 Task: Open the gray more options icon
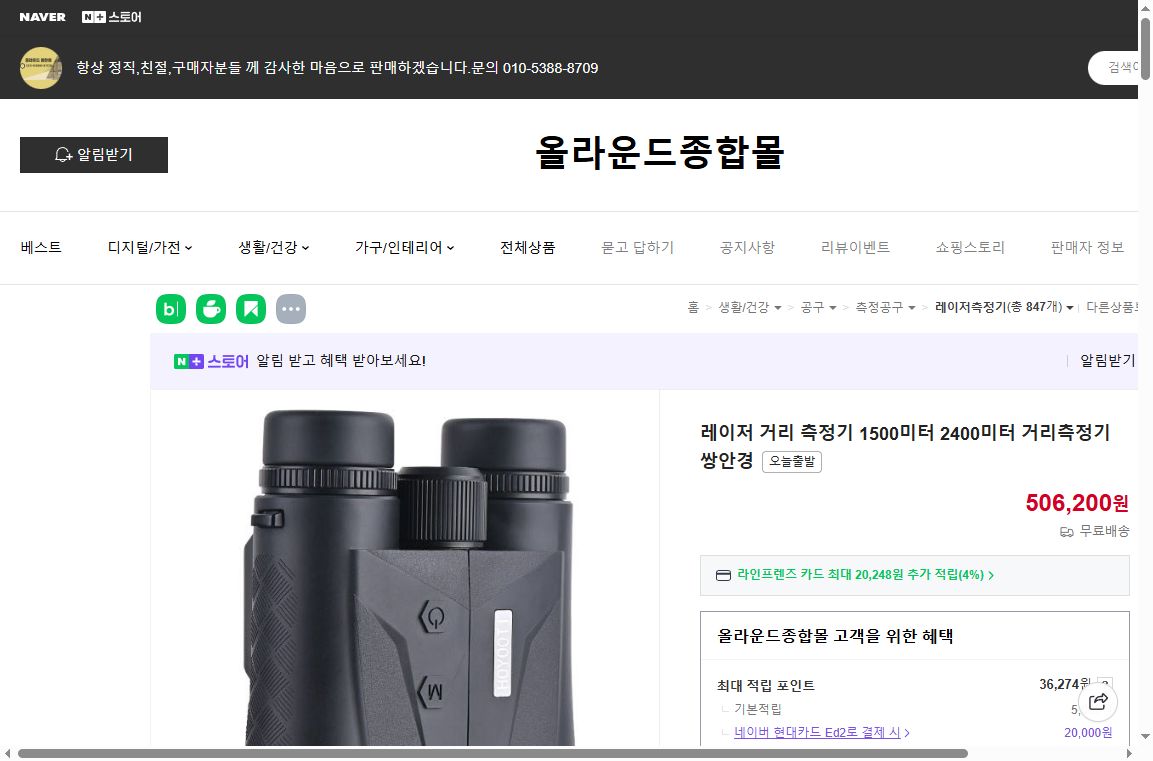point(291,309)
